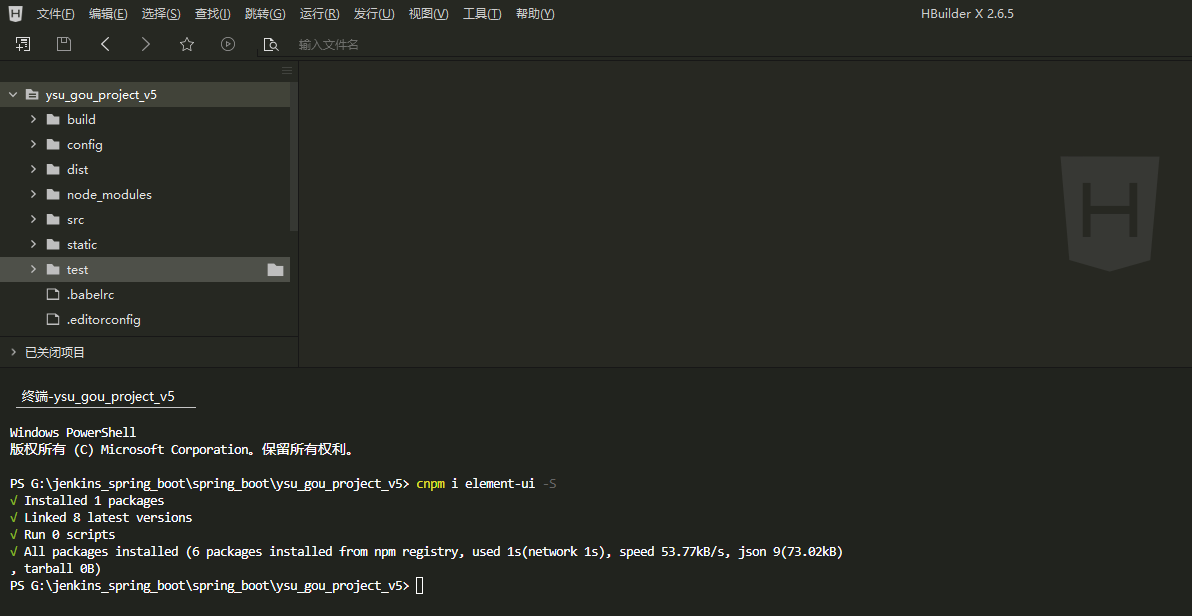
Task: Select the static folder name
Action: coord(82,245)
